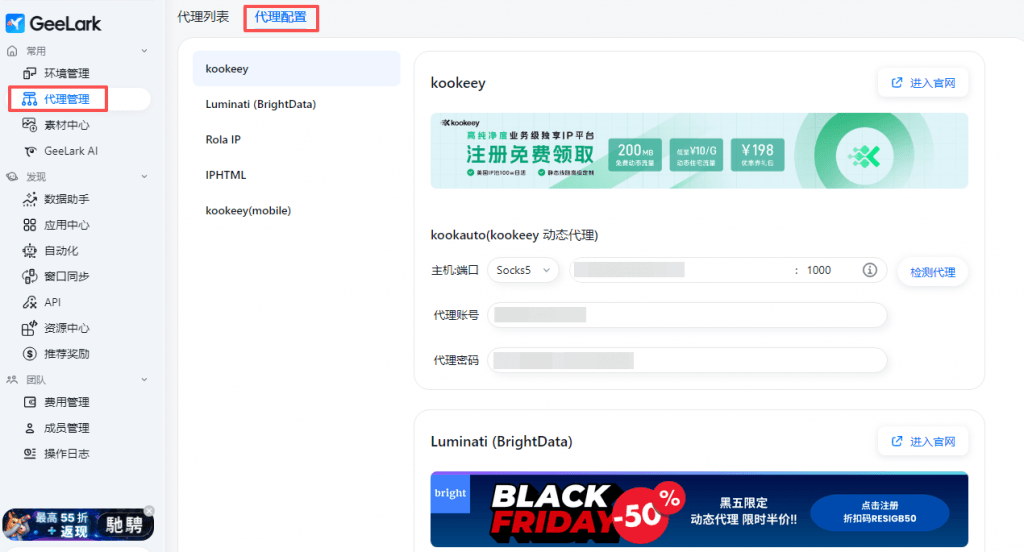Open the Socks5 protocol dropdown
This screenshot has height=552, width=1024.
point(523,270)
